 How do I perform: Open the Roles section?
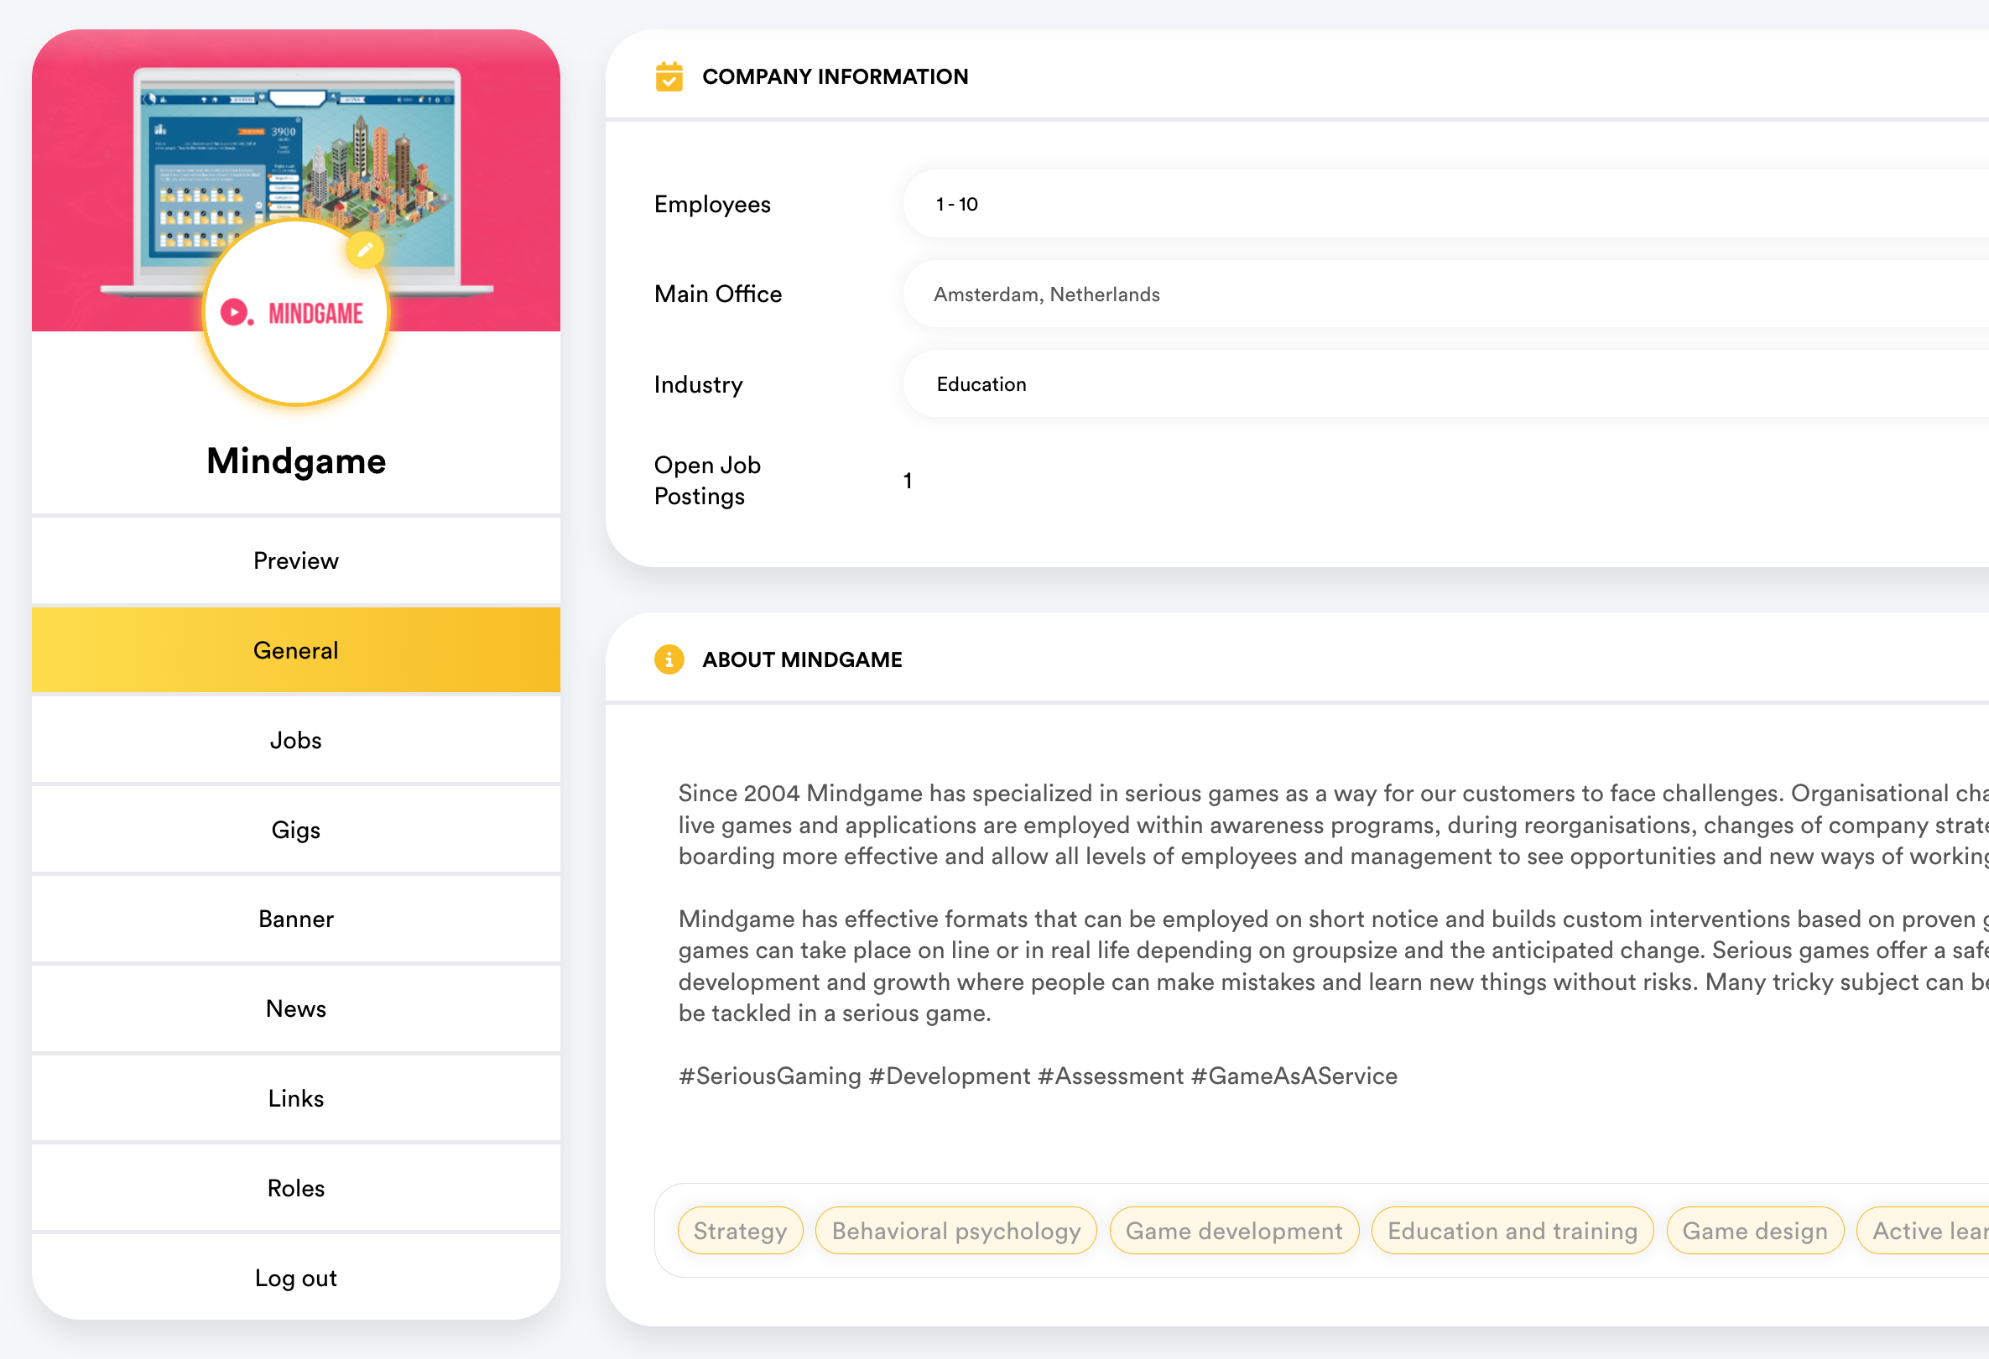(295, 1187)
